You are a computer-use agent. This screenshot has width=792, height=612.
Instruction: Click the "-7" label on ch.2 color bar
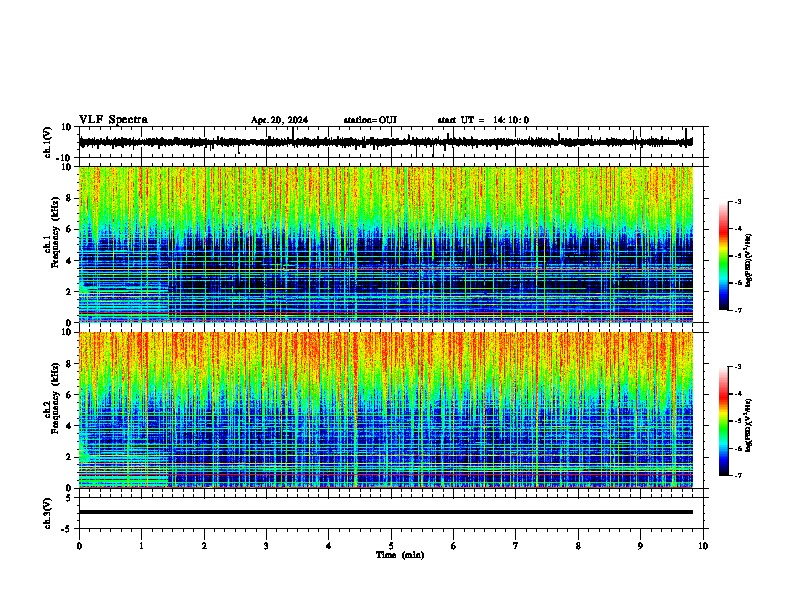click(738, 475)
